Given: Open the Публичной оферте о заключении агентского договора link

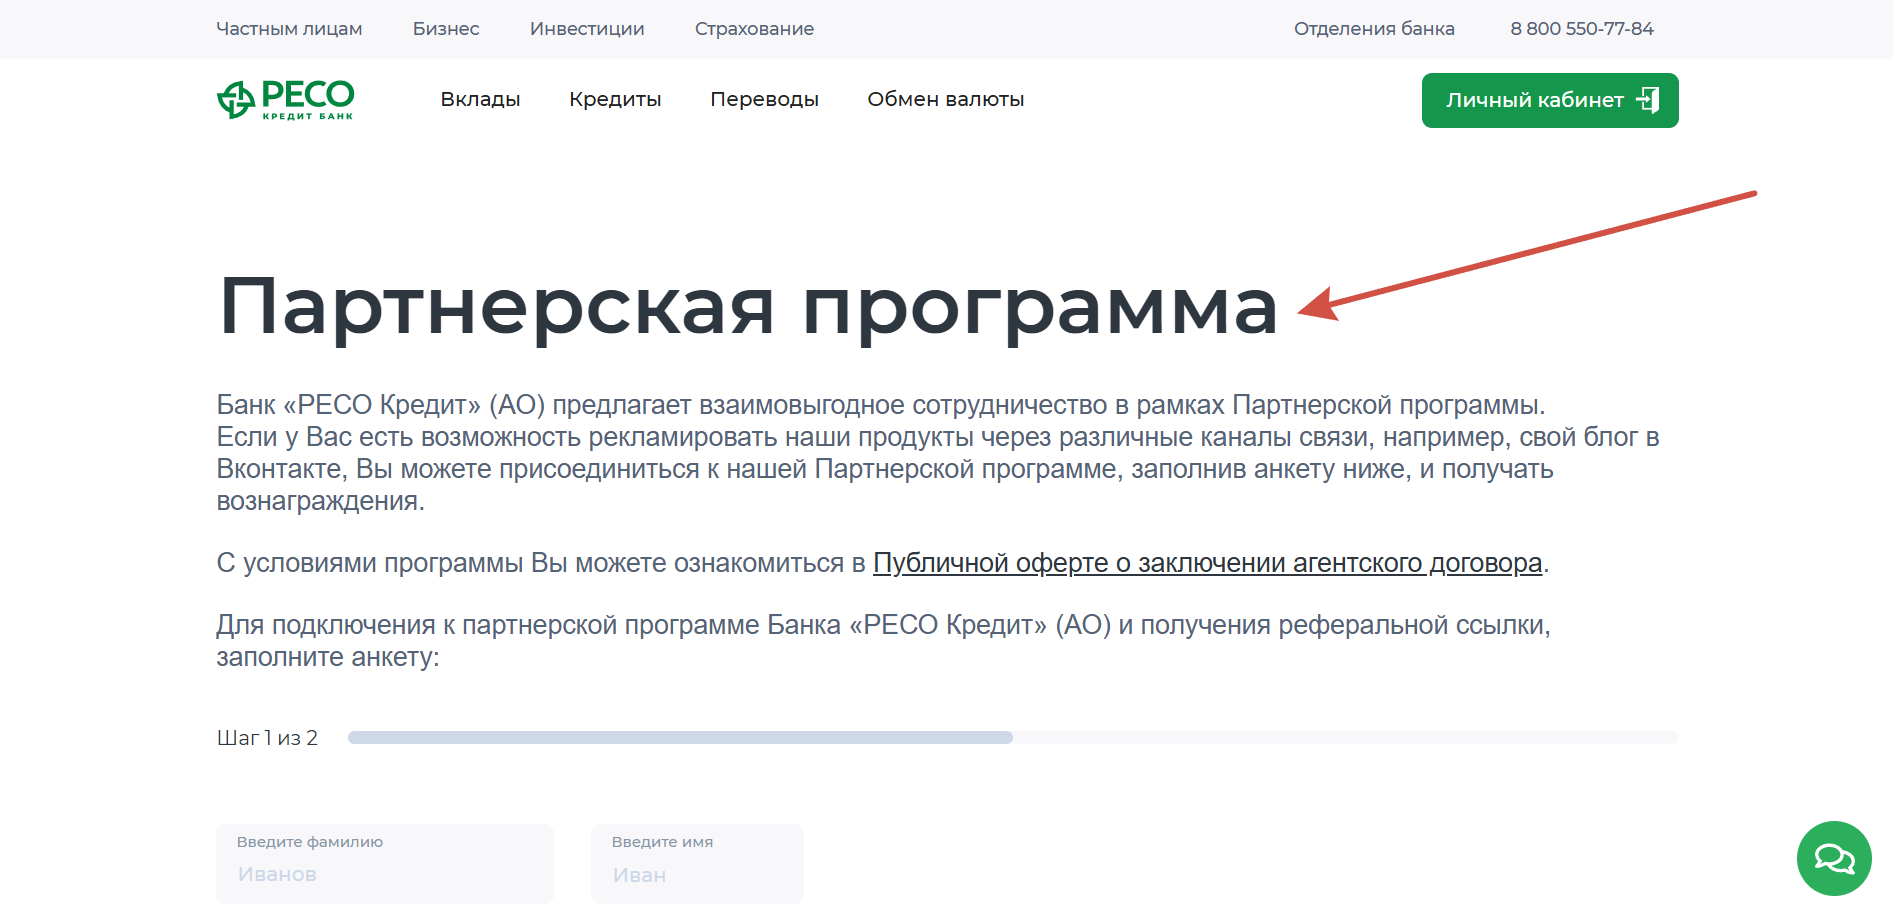Looking at the screenshot, I should 1208,563.
